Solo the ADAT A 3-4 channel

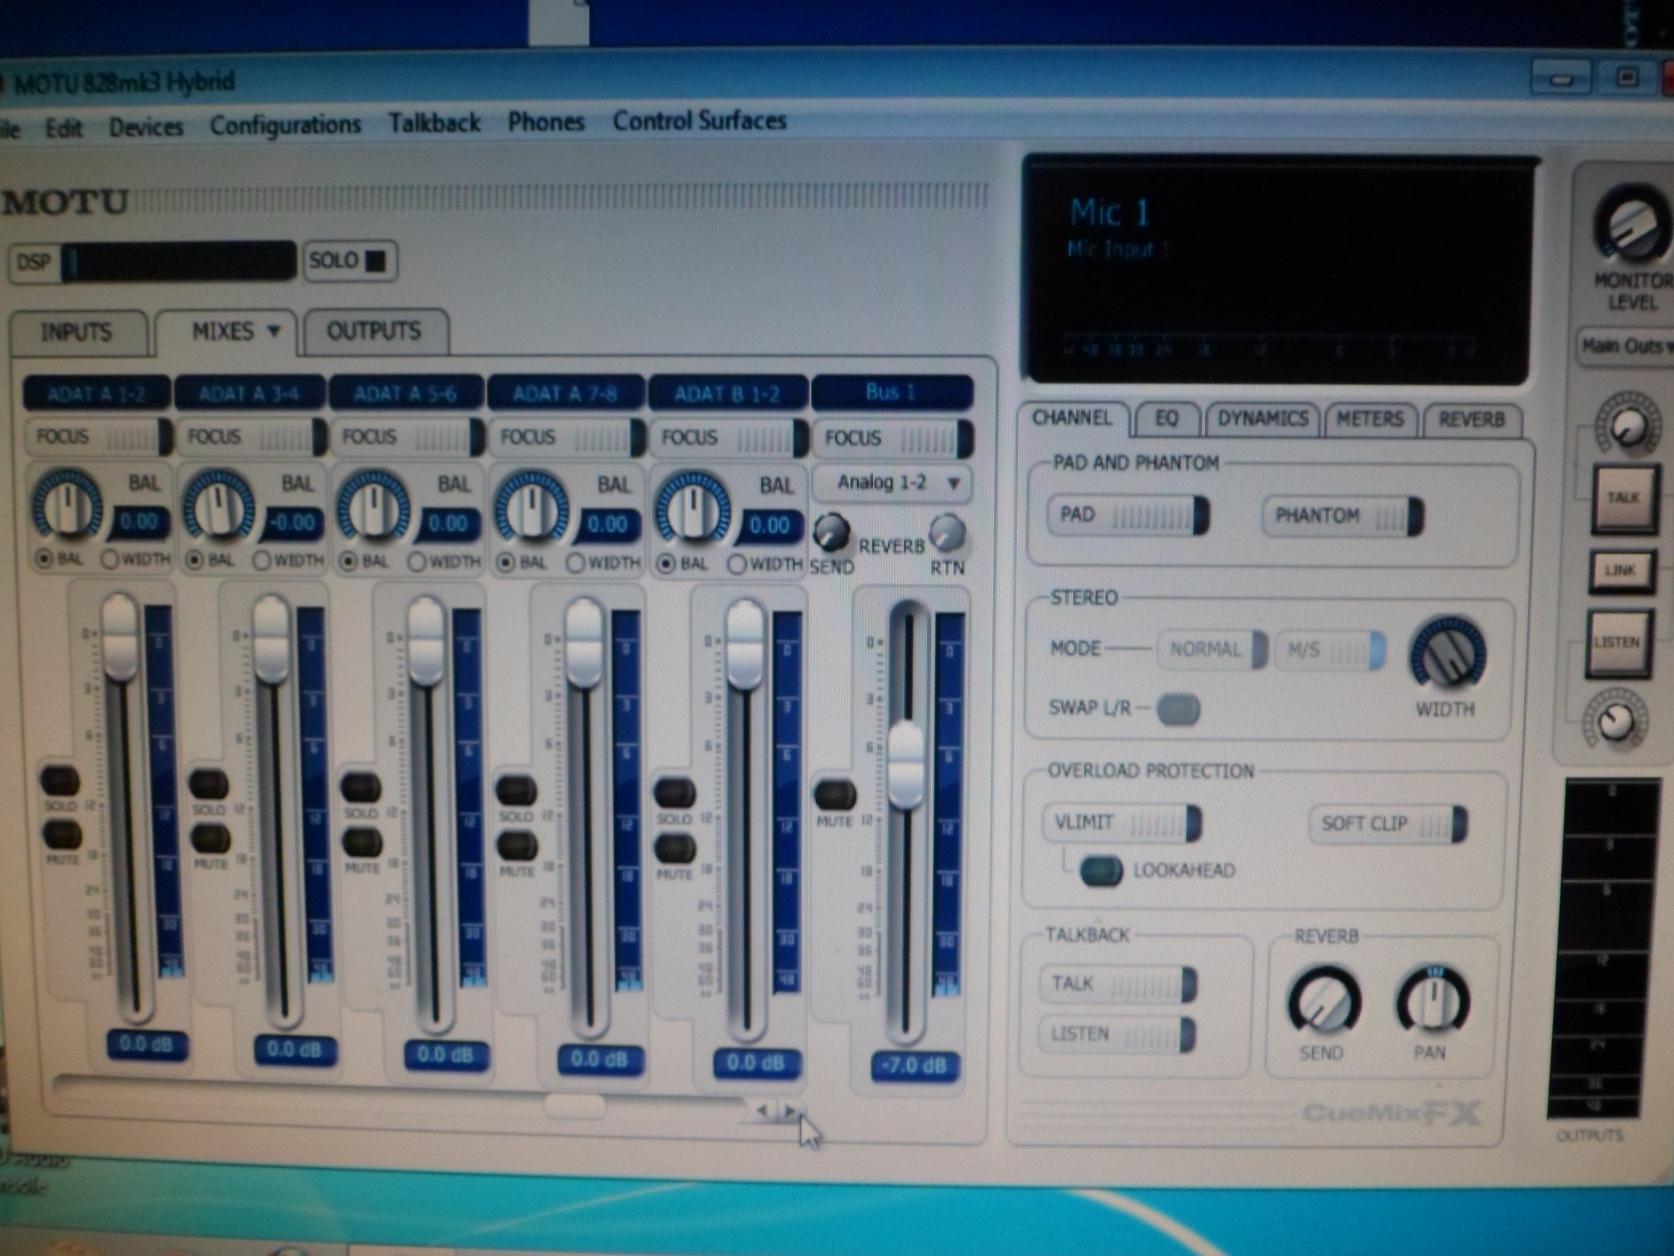click(x=209, y=784)
